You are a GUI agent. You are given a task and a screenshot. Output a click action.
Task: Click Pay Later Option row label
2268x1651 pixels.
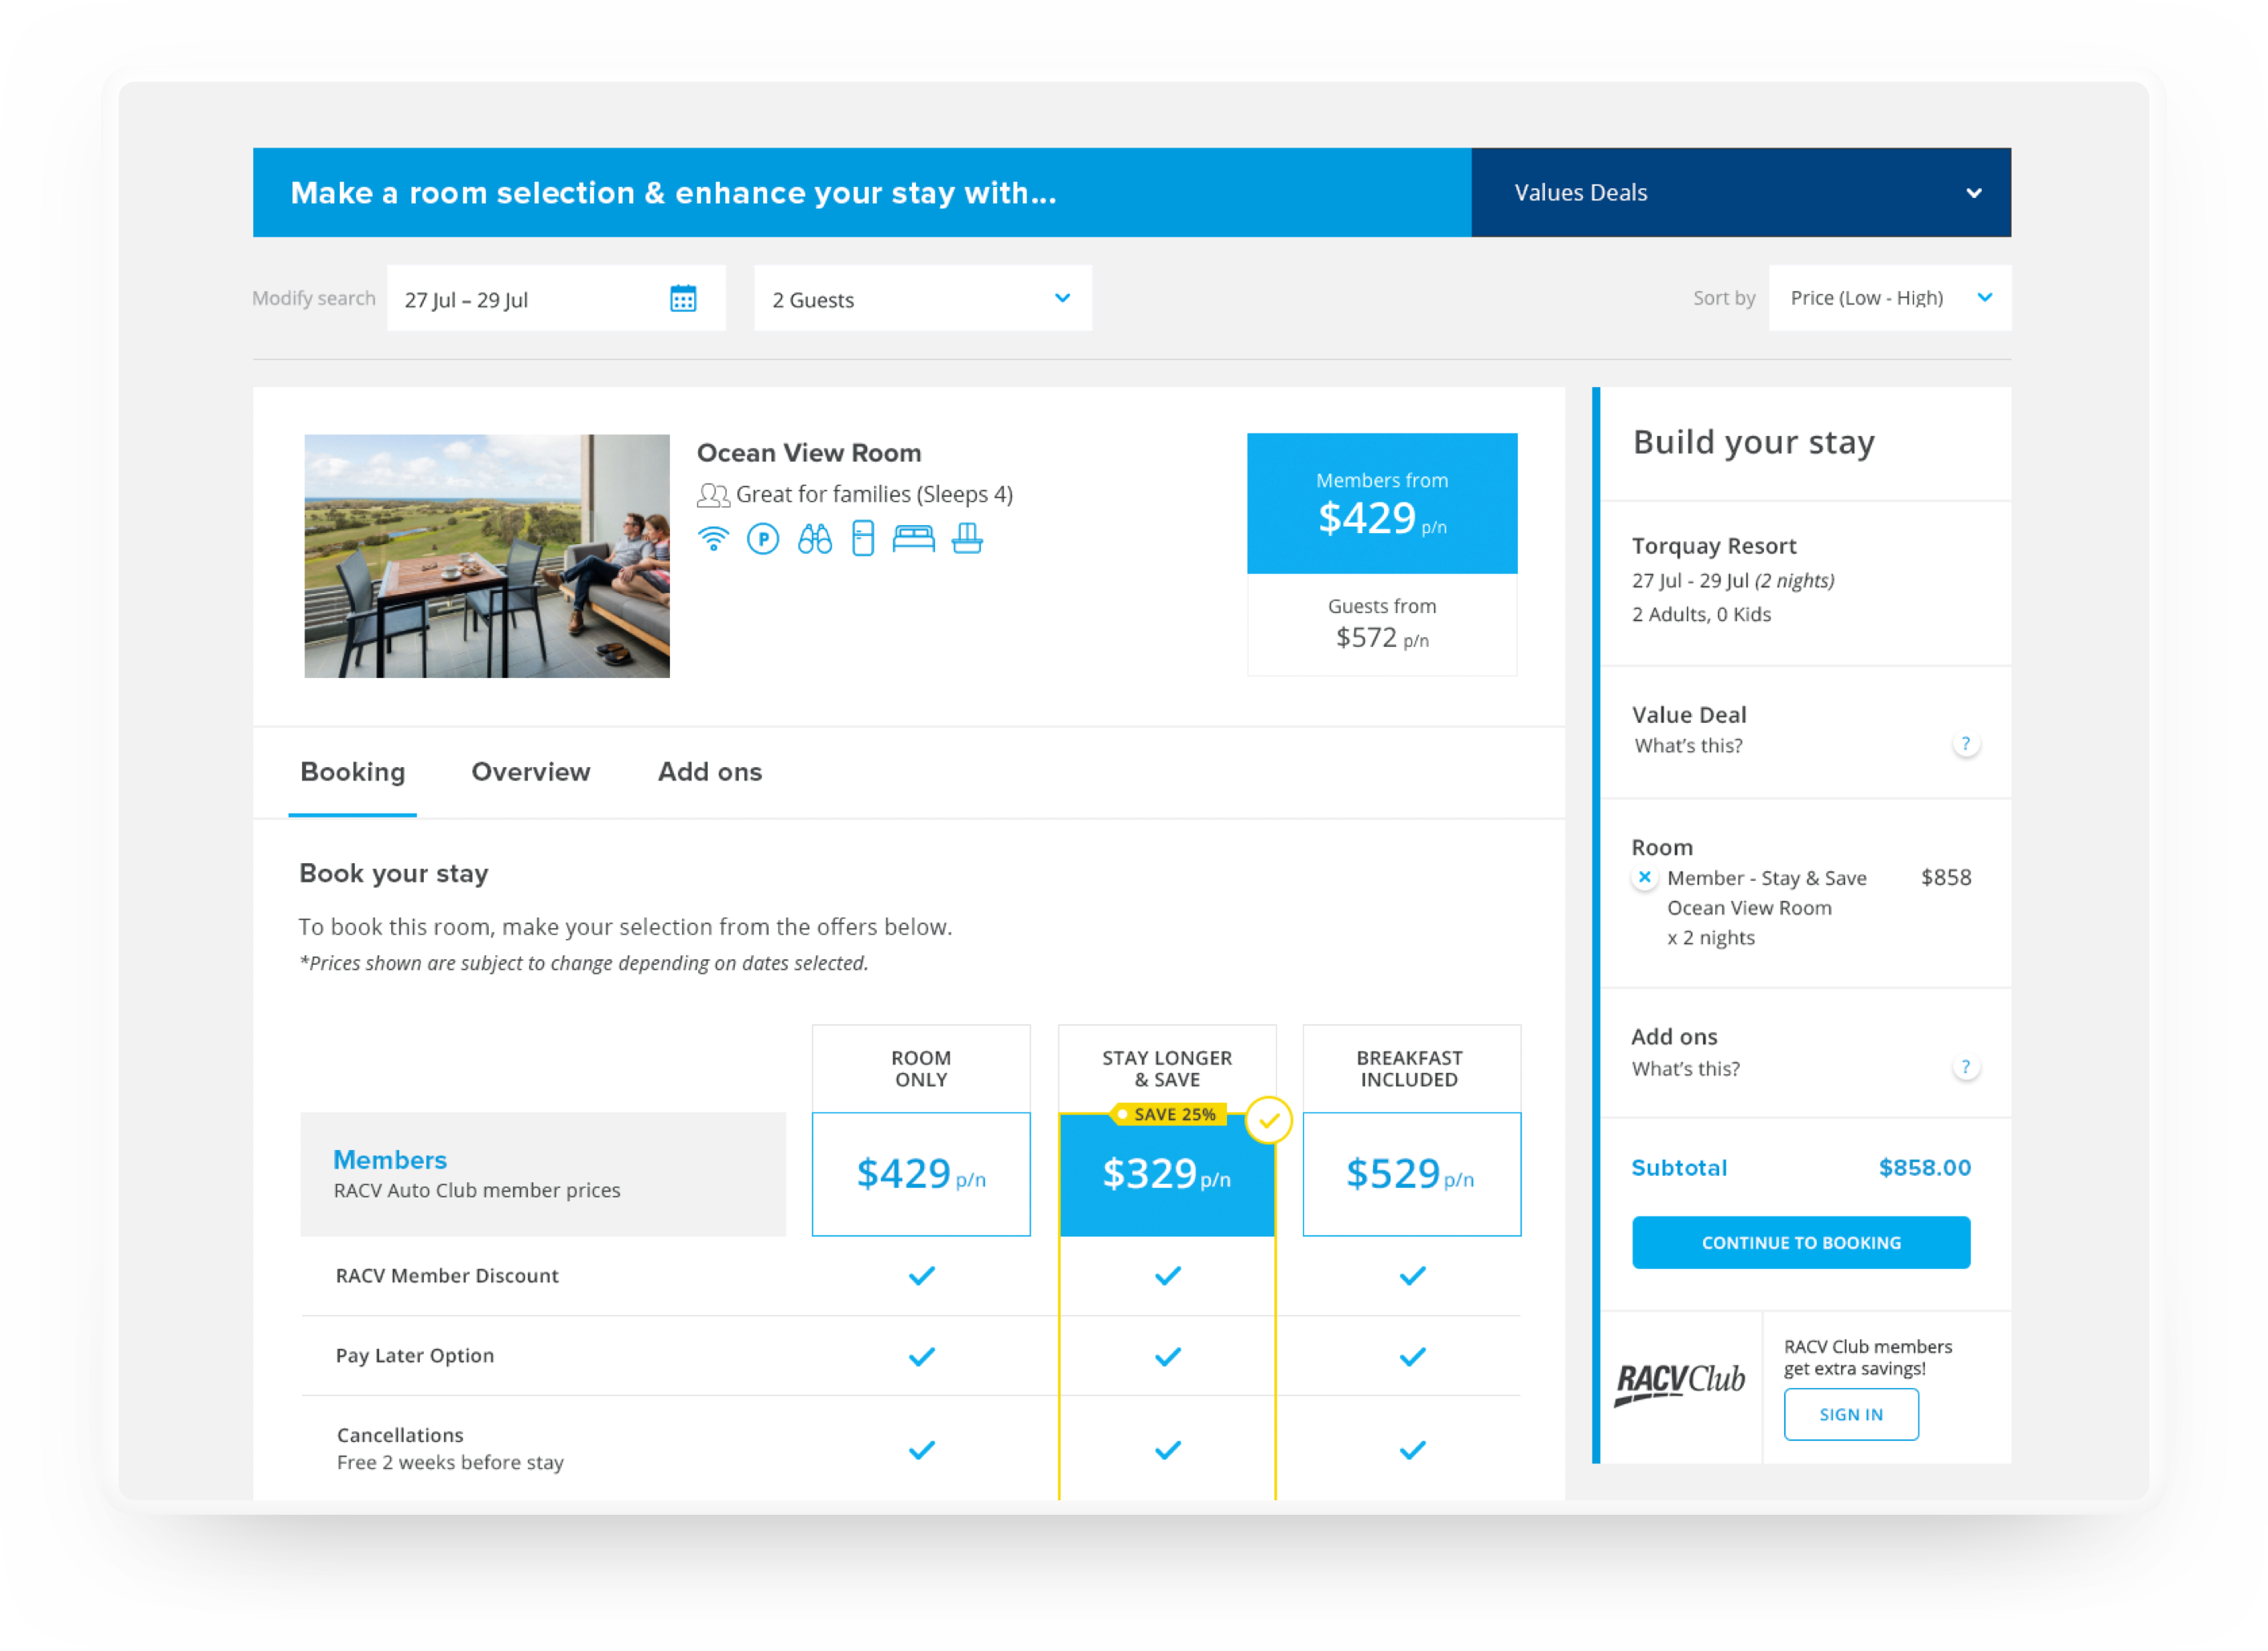coord(415,1356)
